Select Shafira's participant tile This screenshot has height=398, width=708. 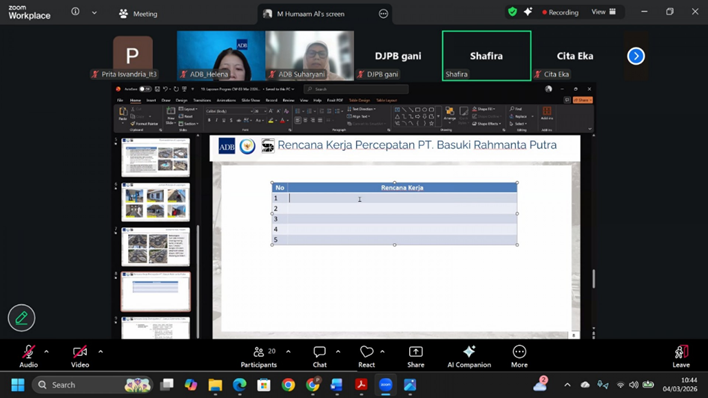[486, 56]
